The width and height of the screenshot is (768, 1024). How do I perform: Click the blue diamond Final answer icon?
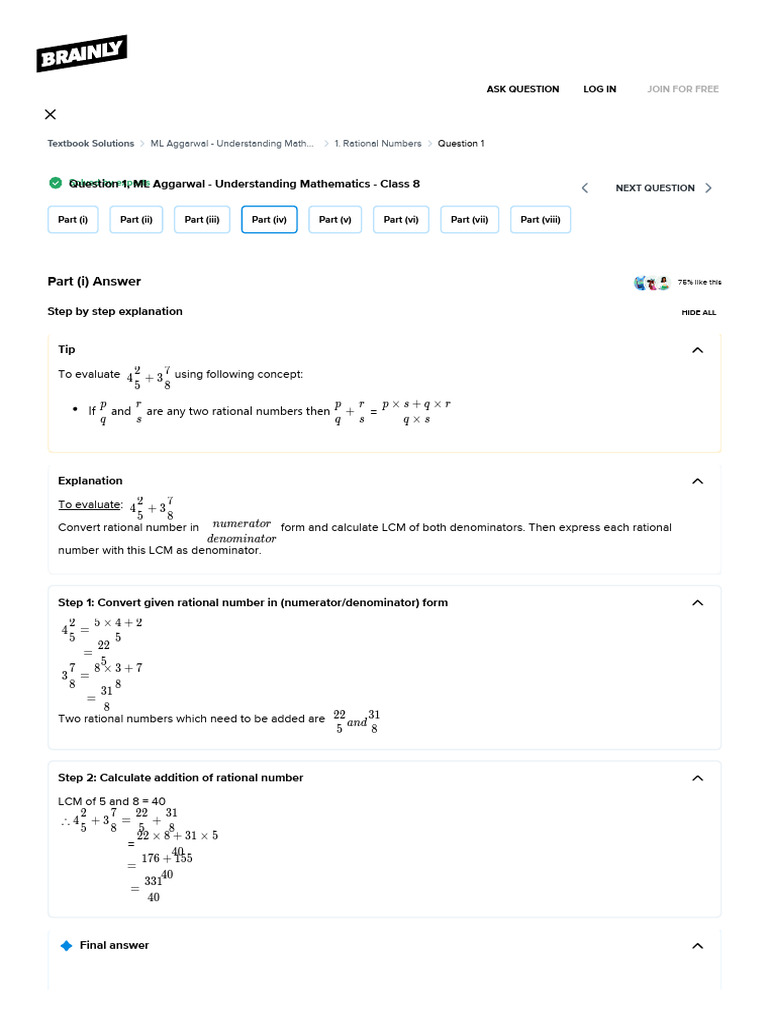[x=66, y=946]
